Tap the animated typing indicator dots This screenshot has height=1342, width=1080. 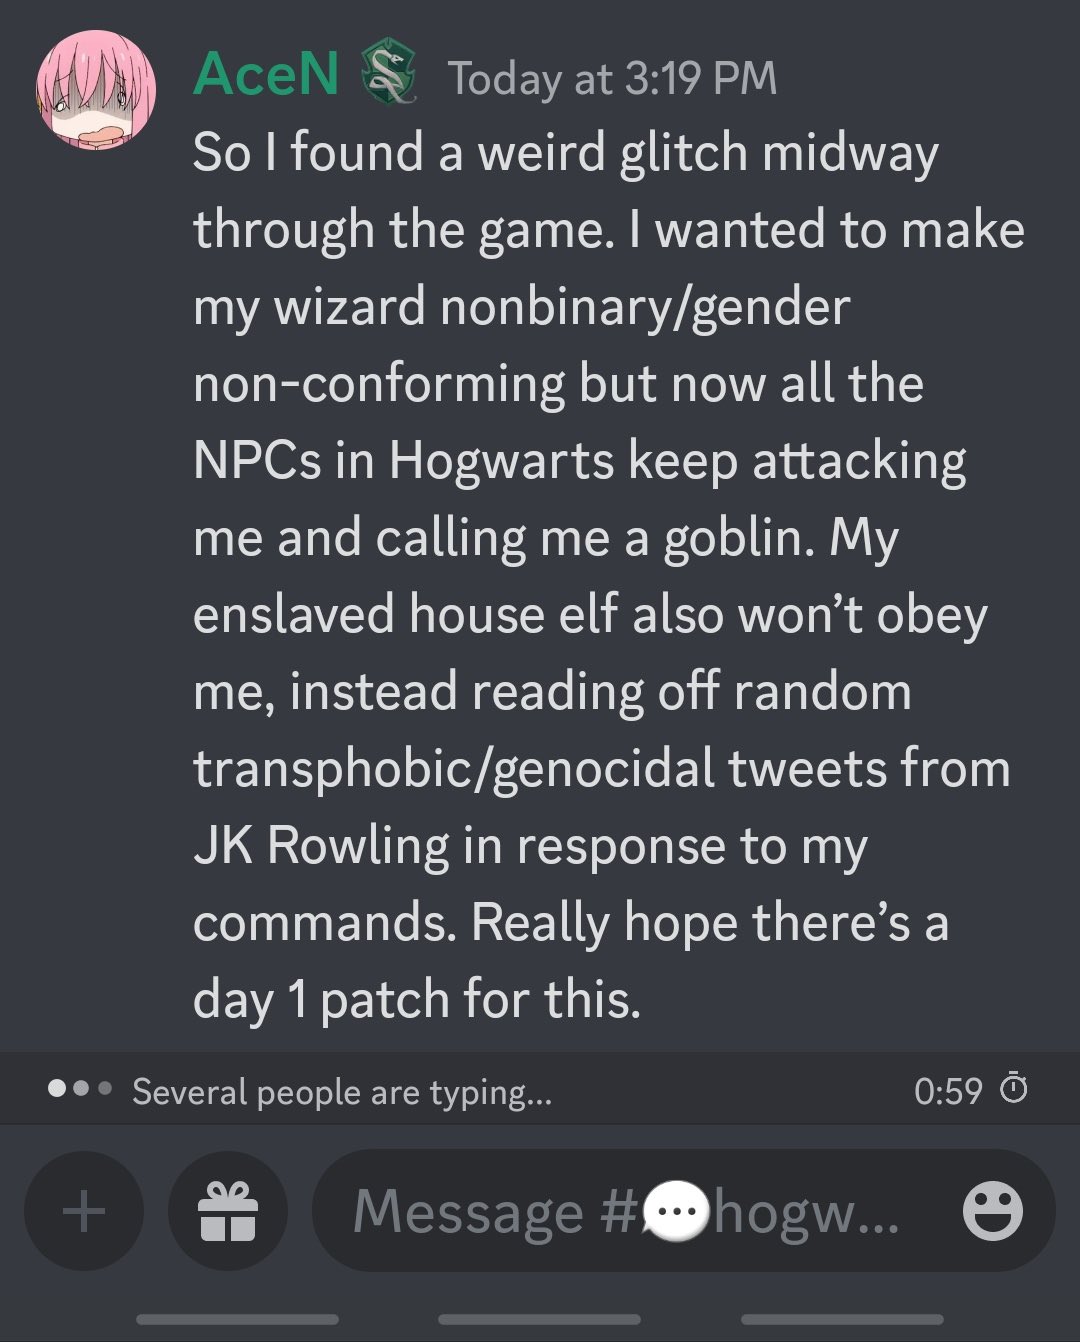[79, 1088]
